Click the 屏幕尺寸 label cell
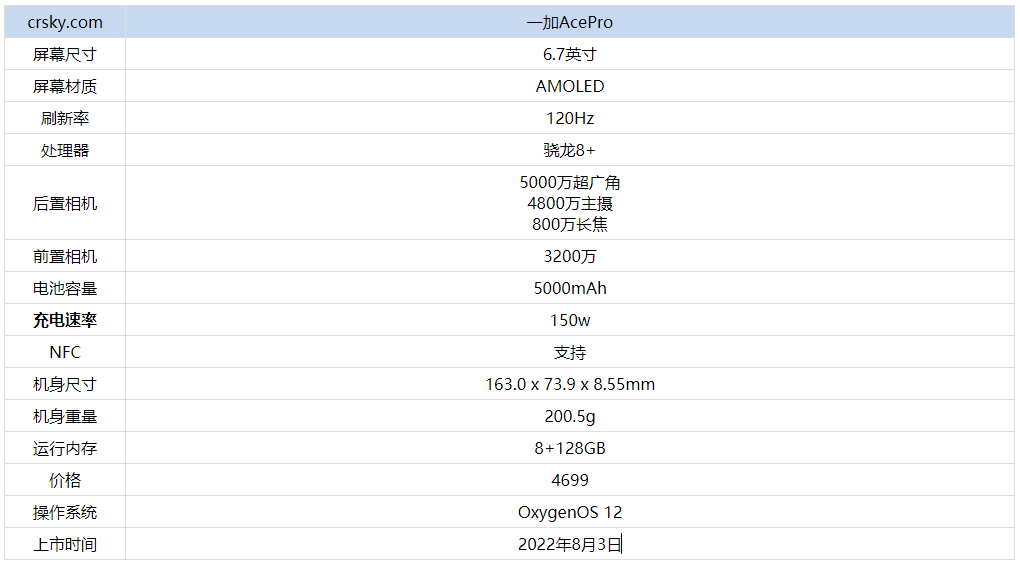 tap(65, 54)
